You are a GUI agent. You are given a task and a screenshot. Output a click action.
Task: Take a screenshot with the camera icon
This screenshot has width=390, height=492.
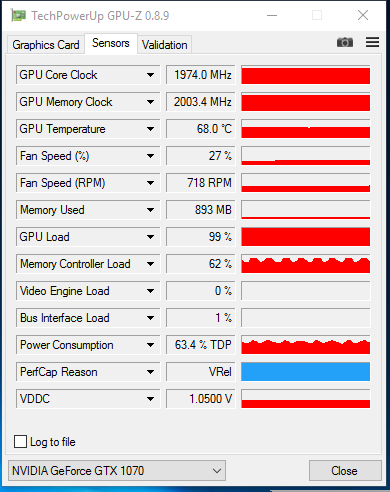point(345,42)
